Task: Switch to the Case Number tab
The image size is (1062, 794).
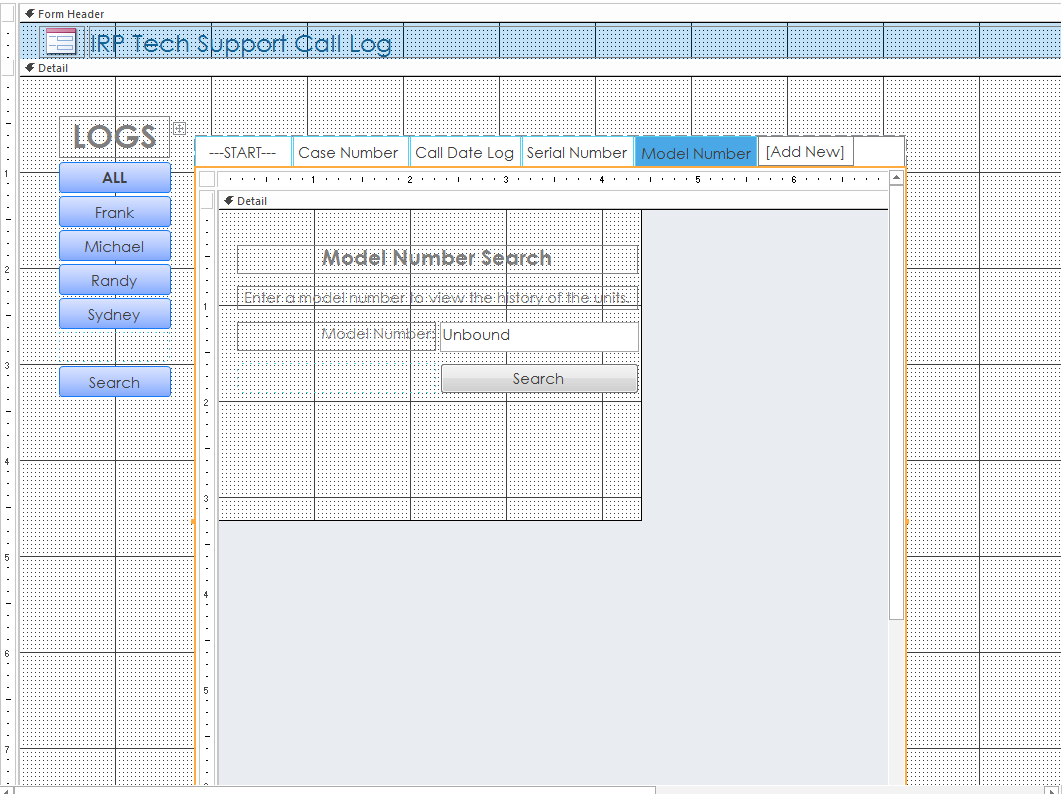Action: pyautogui.click(x=348, y=152)
